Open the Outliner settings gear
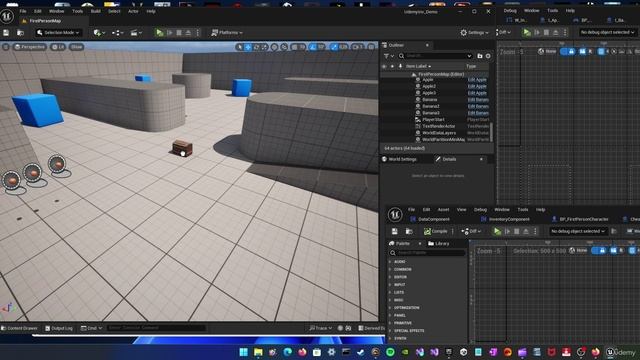The height and width of the screenshot is (360, 640). coord(488,56)
